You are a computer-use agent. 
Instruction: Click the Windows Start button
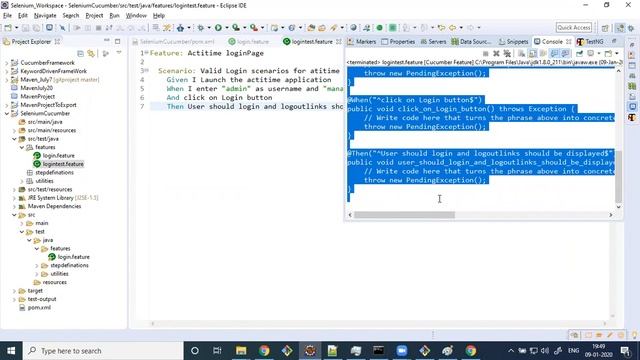coord(11,351)
